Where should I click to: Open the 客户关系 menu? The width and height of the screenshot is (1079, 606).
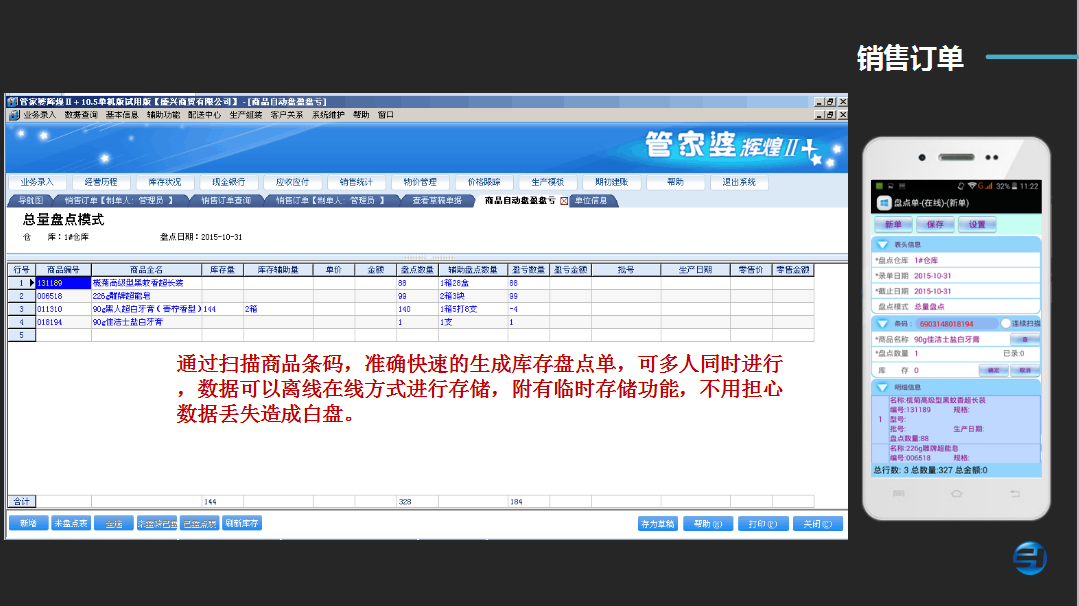pyautogui.click(x=287, y=115)
